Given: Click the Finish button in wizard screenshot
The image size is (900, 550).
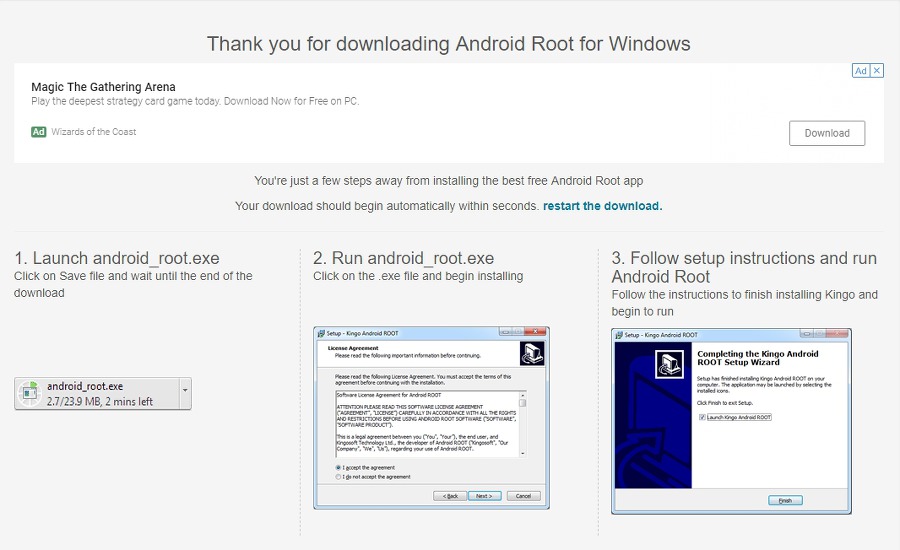Looking at the screenshot, I should tap(785, 501).
